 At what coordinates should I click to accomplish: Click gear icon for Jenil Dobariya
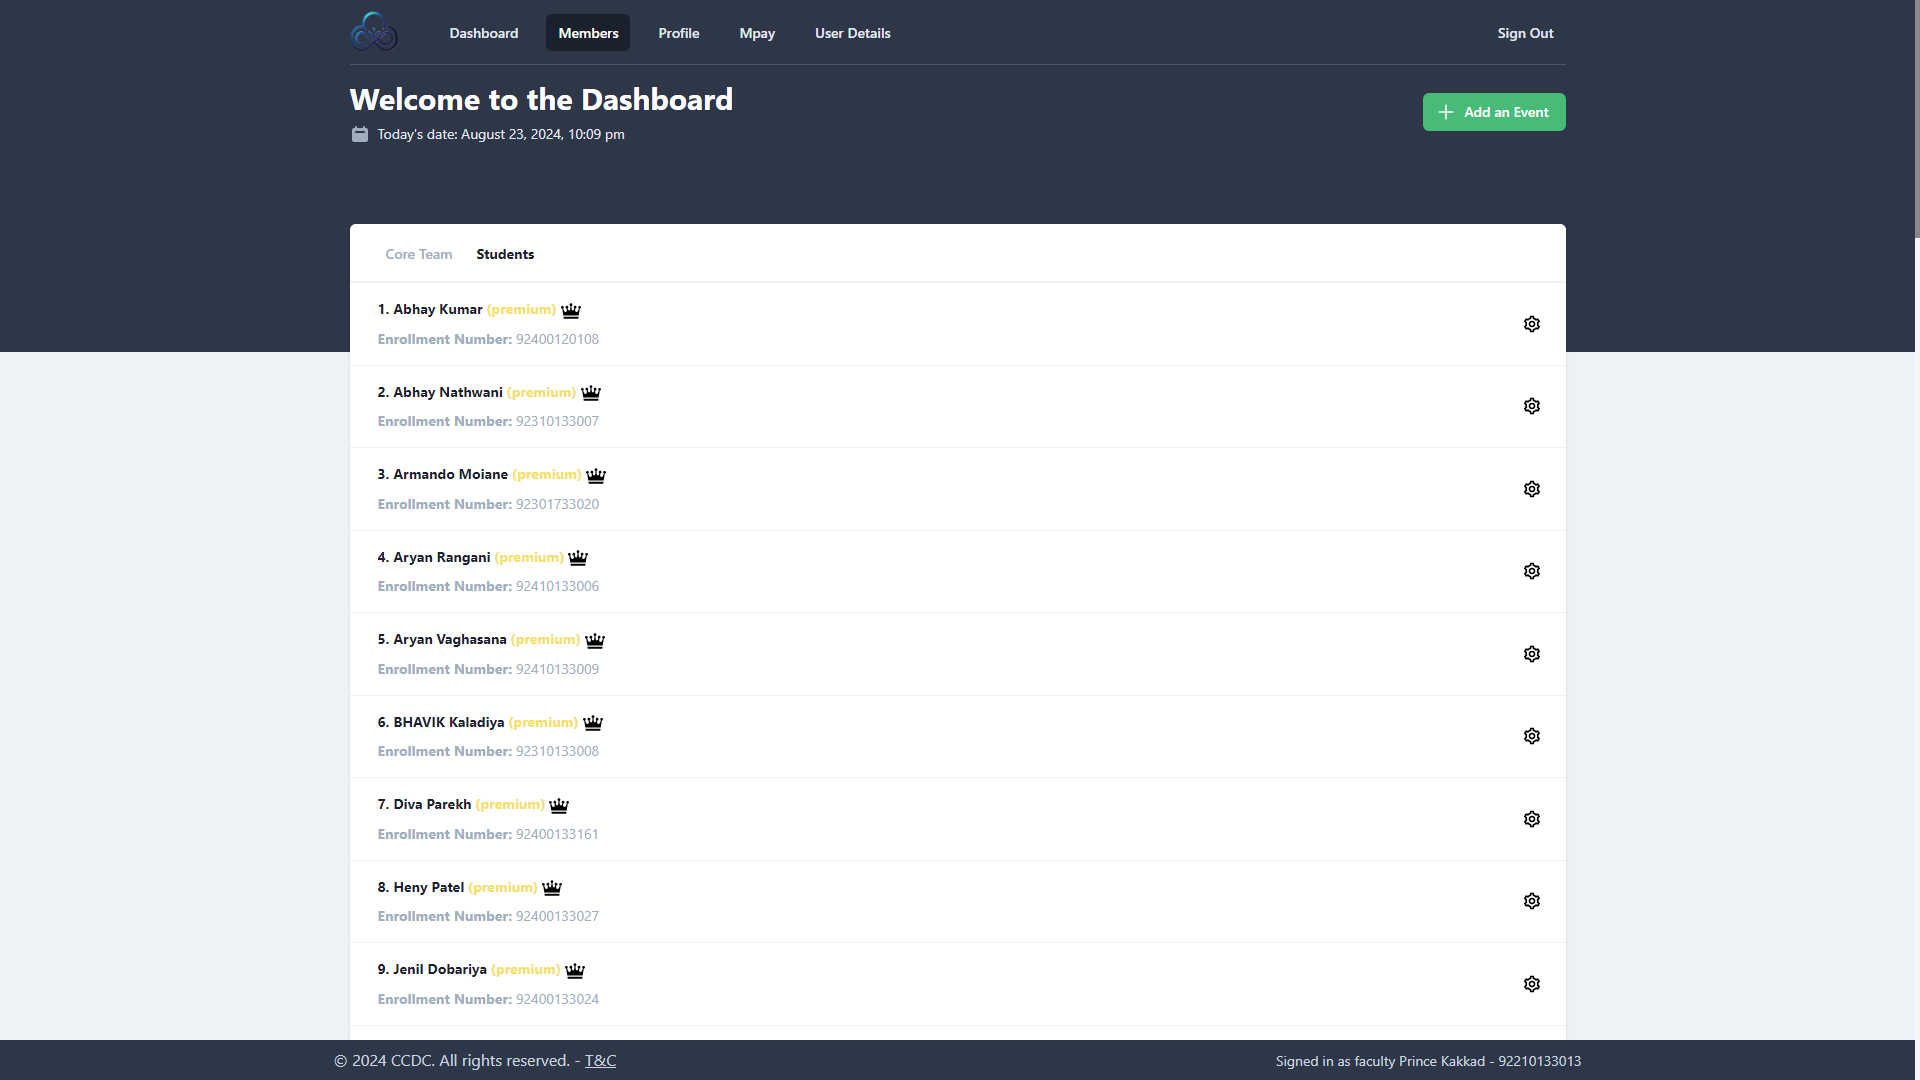click(1531, 984)
